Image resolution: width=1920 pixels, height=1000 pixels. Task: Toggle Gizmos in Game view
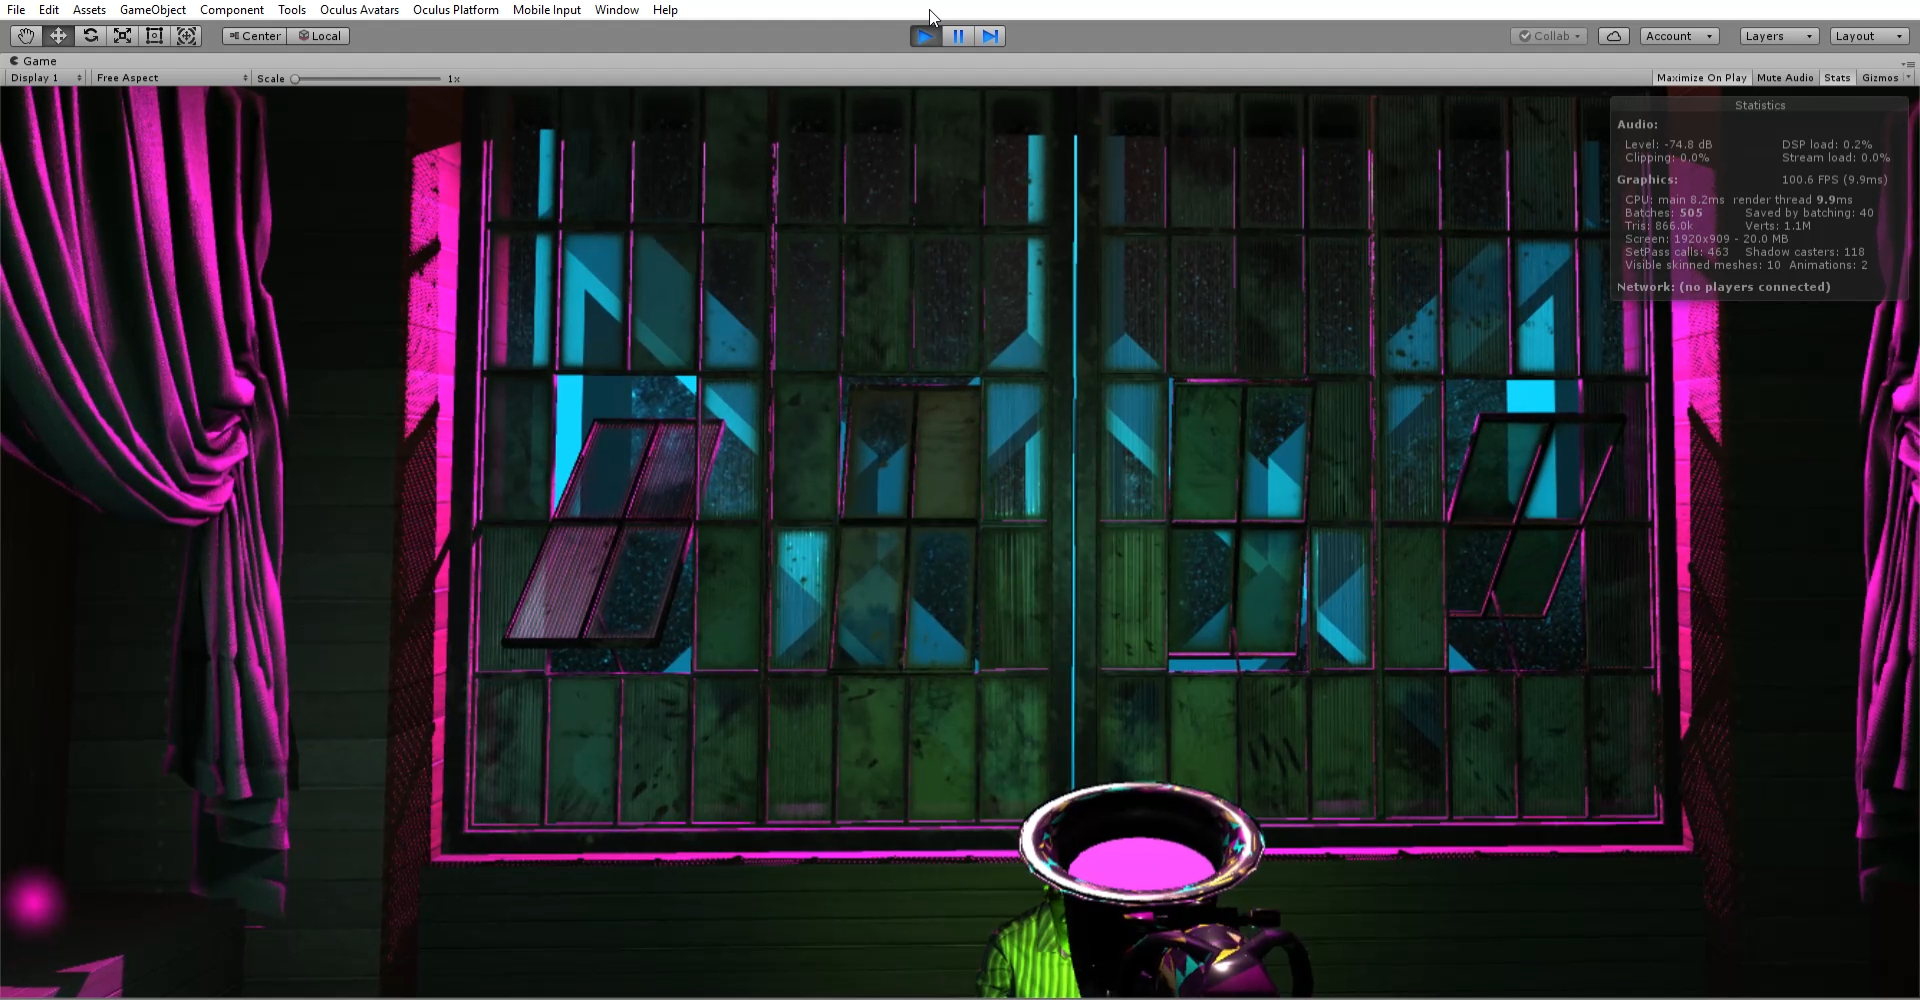coord(1879,78)
